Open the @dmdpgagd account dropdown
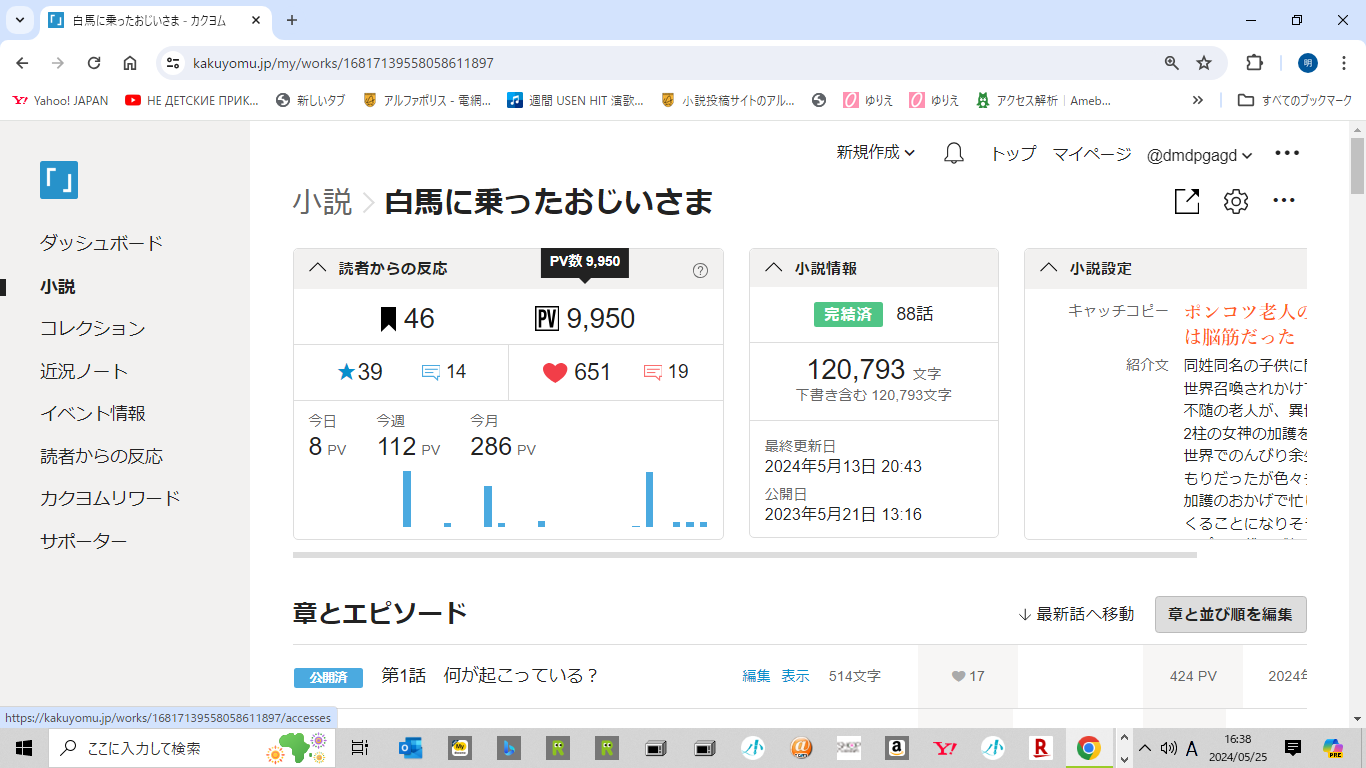The height and width of the screenshot is (768, 1366). [1199, 155]
